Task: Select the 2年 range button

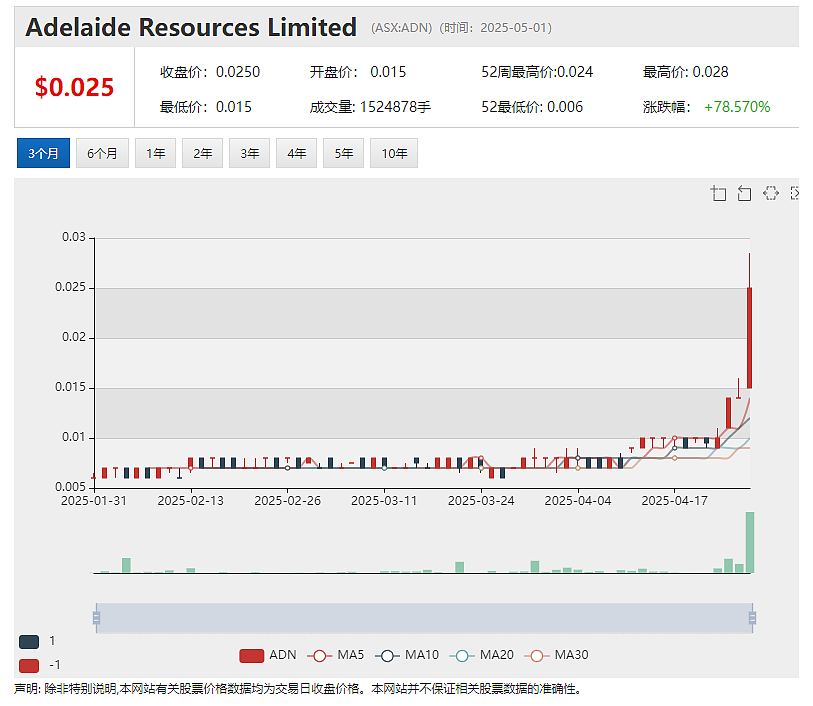Action: click(x=202, y=153)
